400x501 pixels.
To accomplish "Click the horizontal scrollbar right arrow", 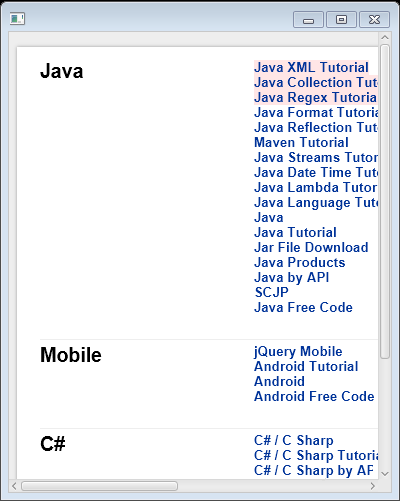I will 373,486.
